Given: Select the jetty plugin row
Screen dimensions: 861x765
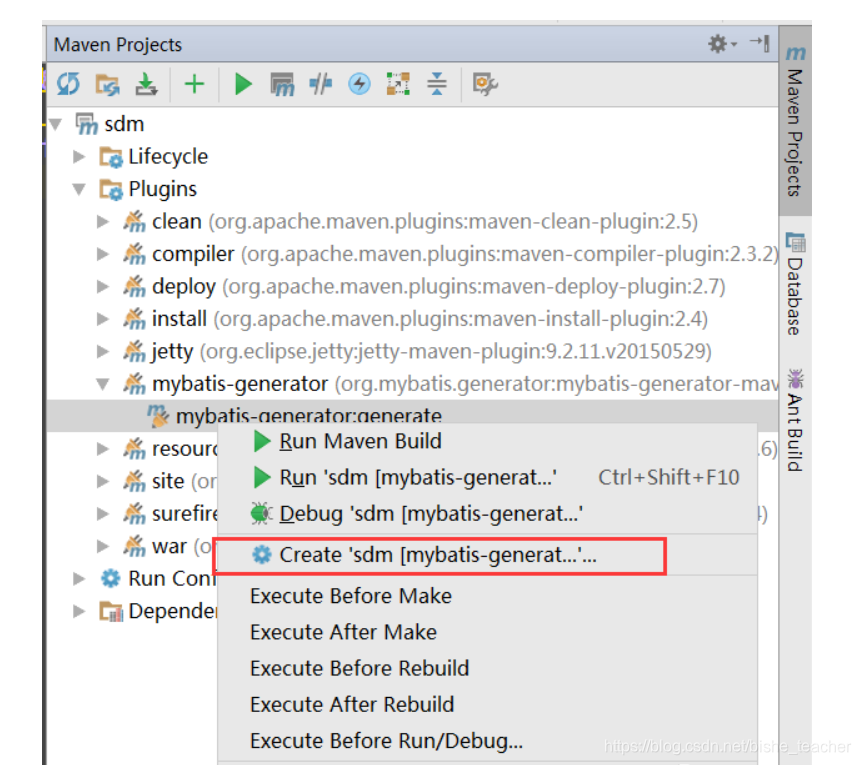Looking at the screenshot, I should point(412,351).
